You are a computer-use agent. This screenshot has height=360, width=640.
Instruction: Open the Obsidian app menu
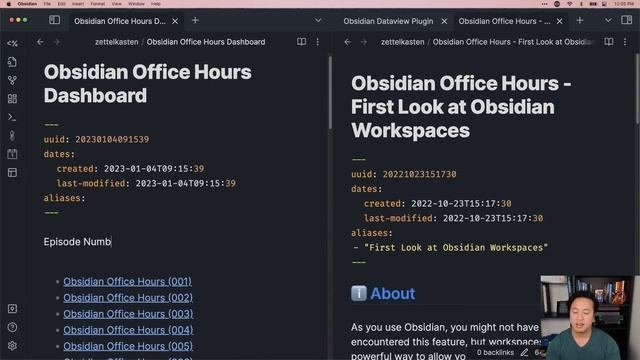tap(27, 4)
